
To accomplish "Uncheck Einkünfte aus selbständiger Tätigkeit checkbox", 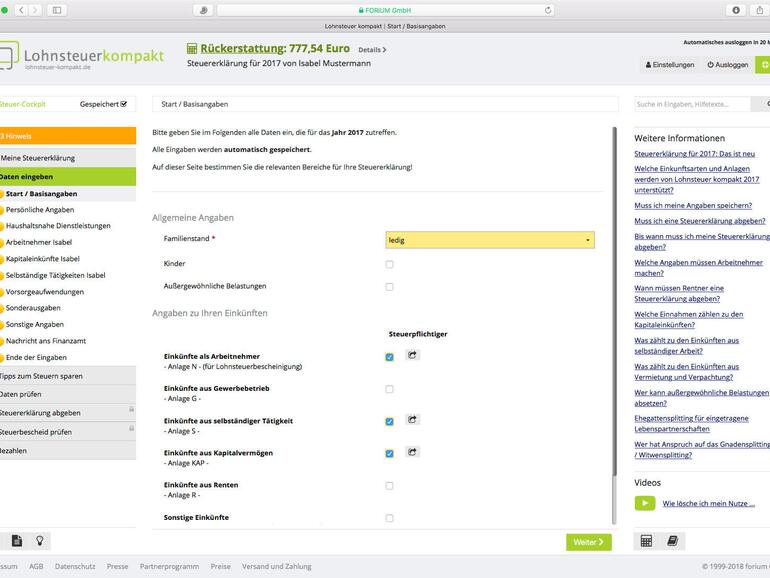I will [x=389, y=421].
